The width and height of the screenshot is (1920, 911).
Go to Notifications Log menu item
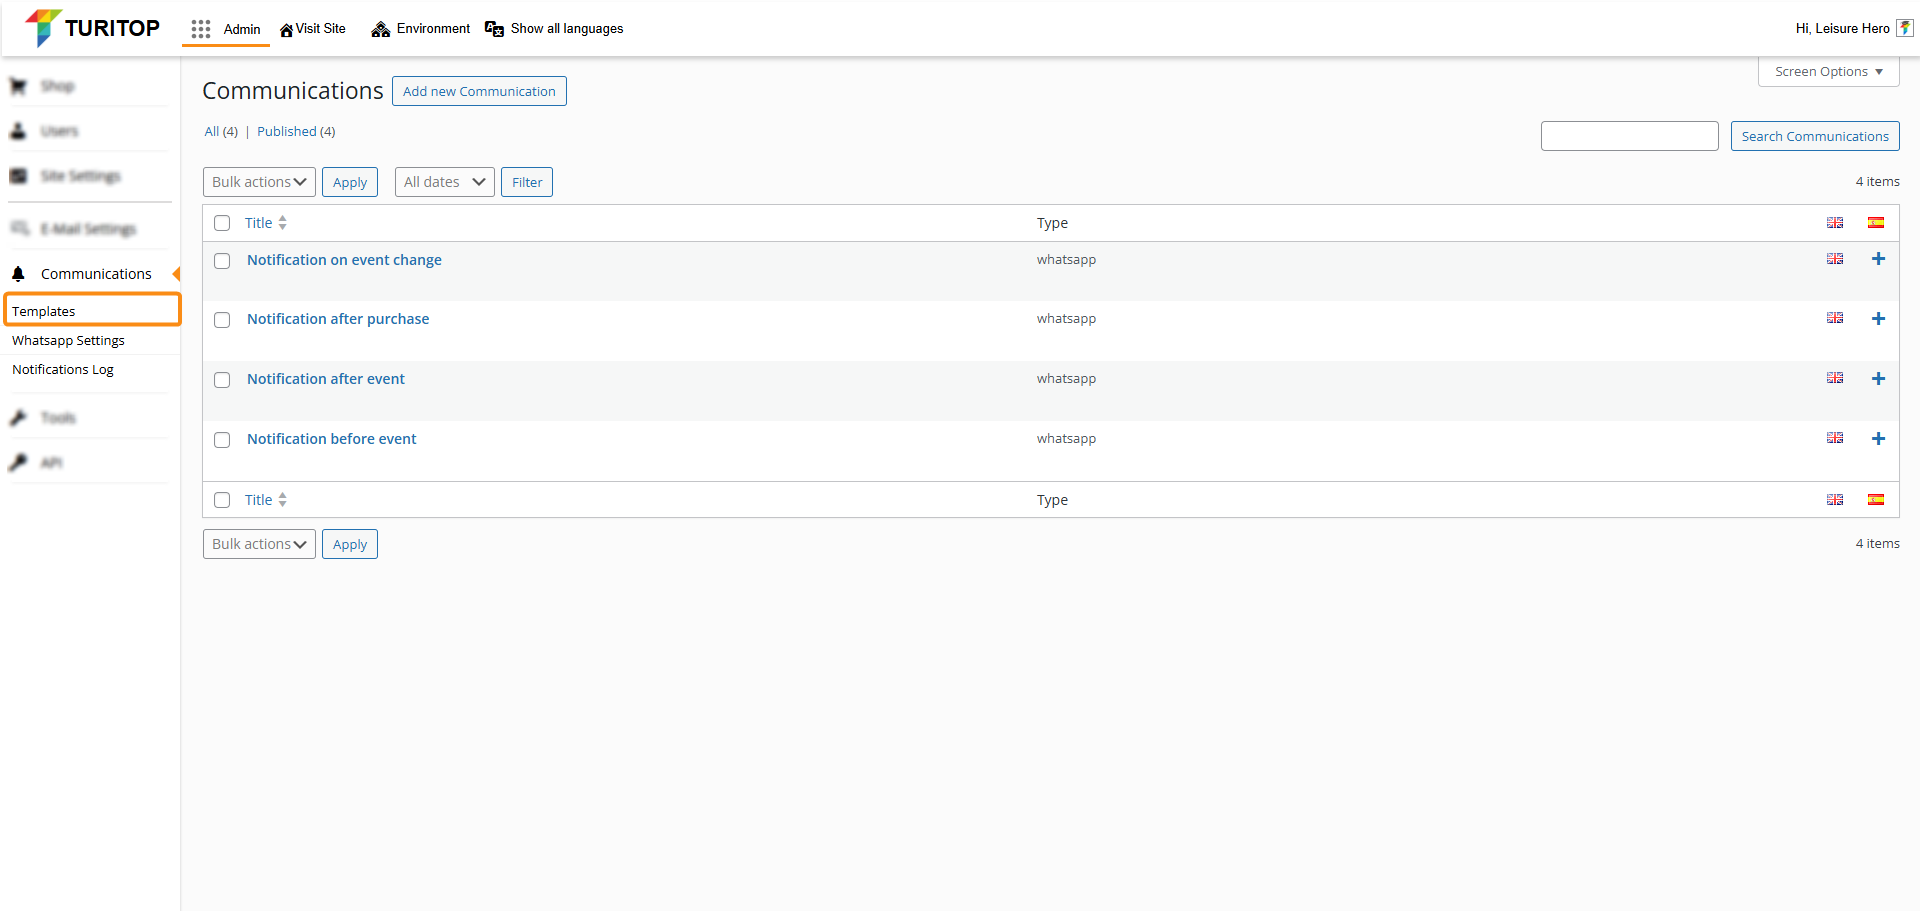click(63, 370)
